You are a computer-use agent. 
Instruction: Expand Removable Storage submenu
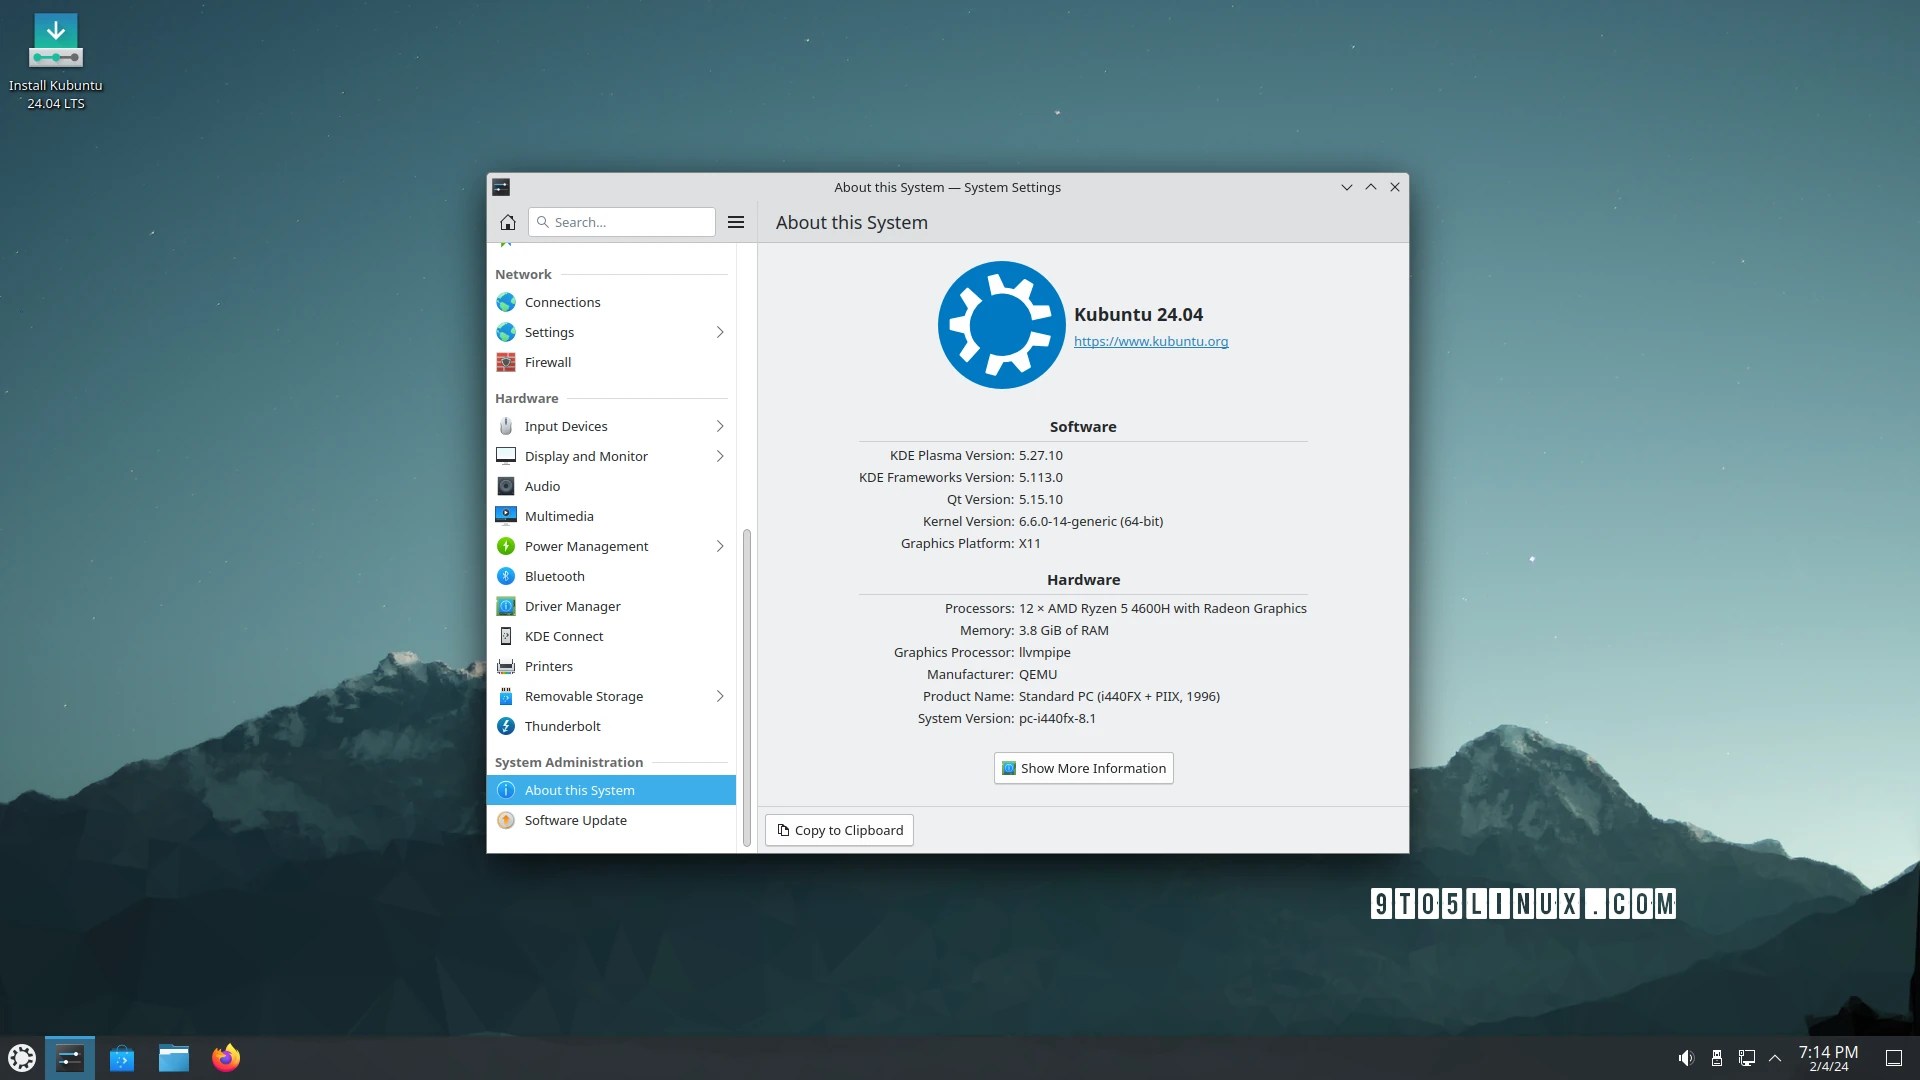click(x=720, y=695)
